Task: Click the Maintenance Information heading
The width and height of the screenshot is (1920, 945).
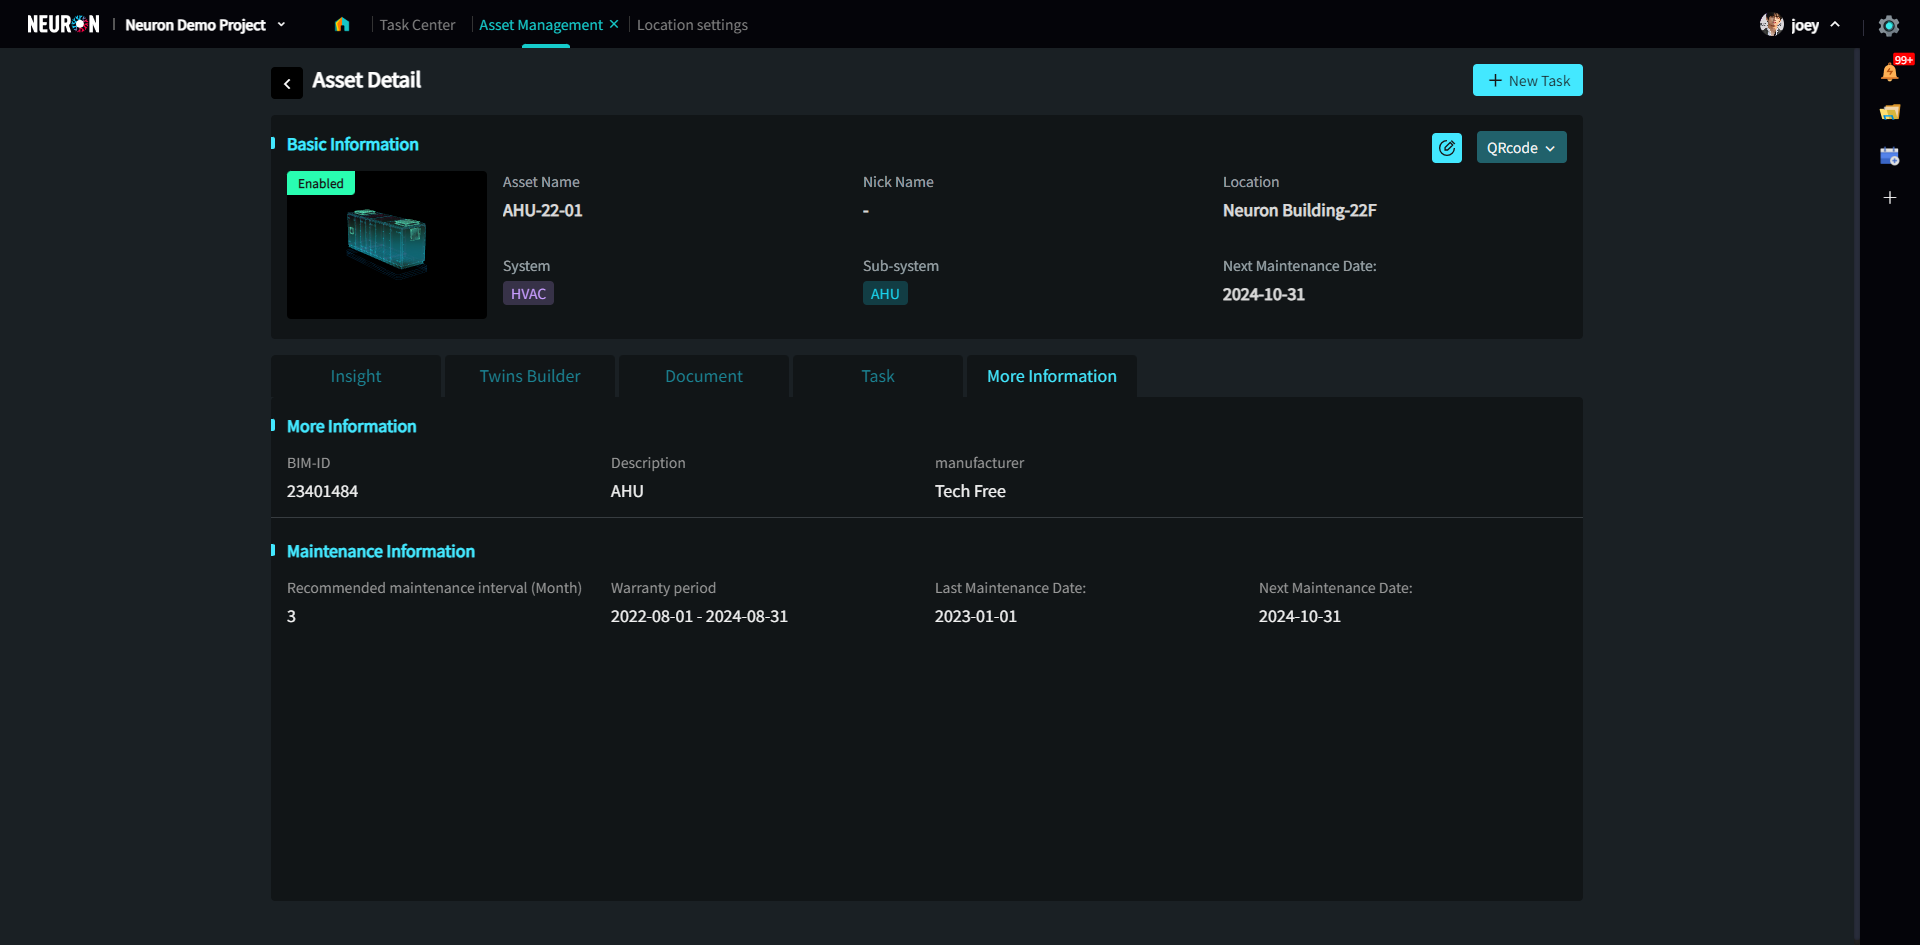Action: (x=381, y=551)
